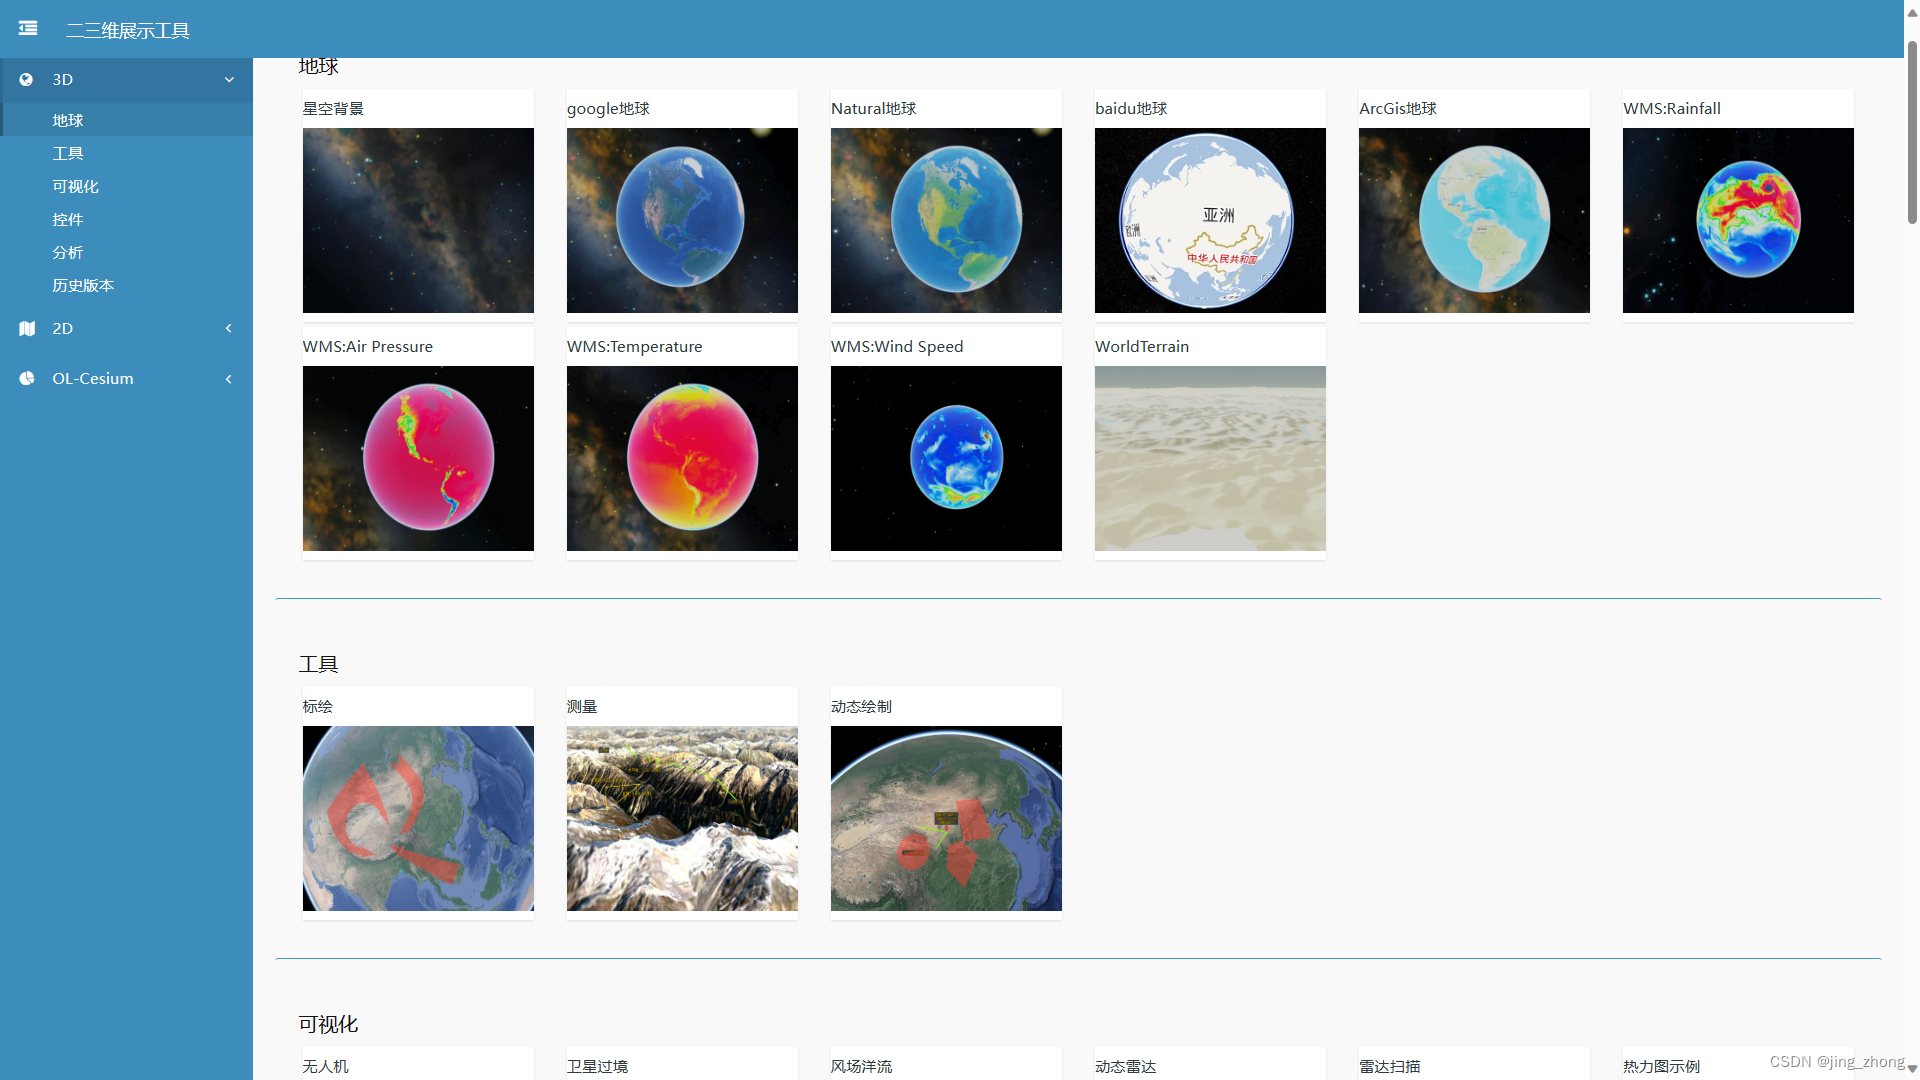Click the vertical page scrollbar thumb
The image size is (1920, 1080).
coord(1911,130)
